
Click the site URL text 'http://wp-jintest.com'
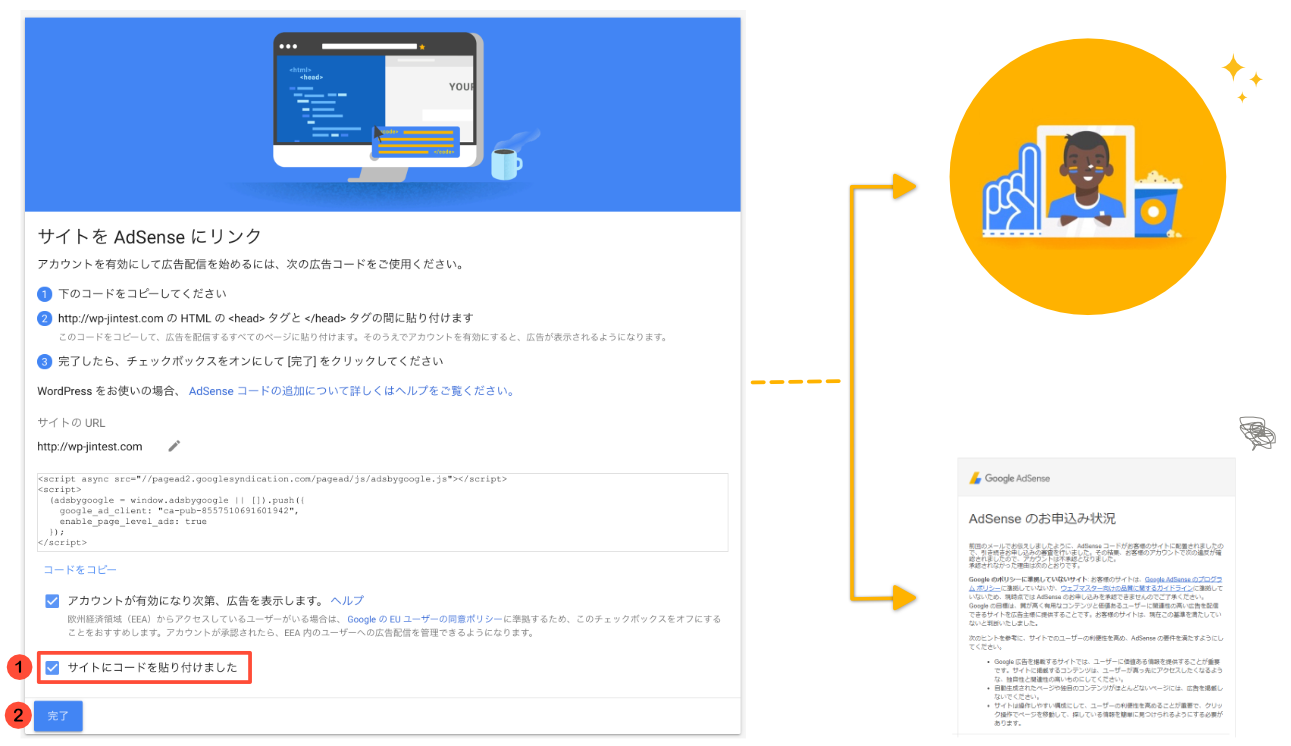pos(90,446)
